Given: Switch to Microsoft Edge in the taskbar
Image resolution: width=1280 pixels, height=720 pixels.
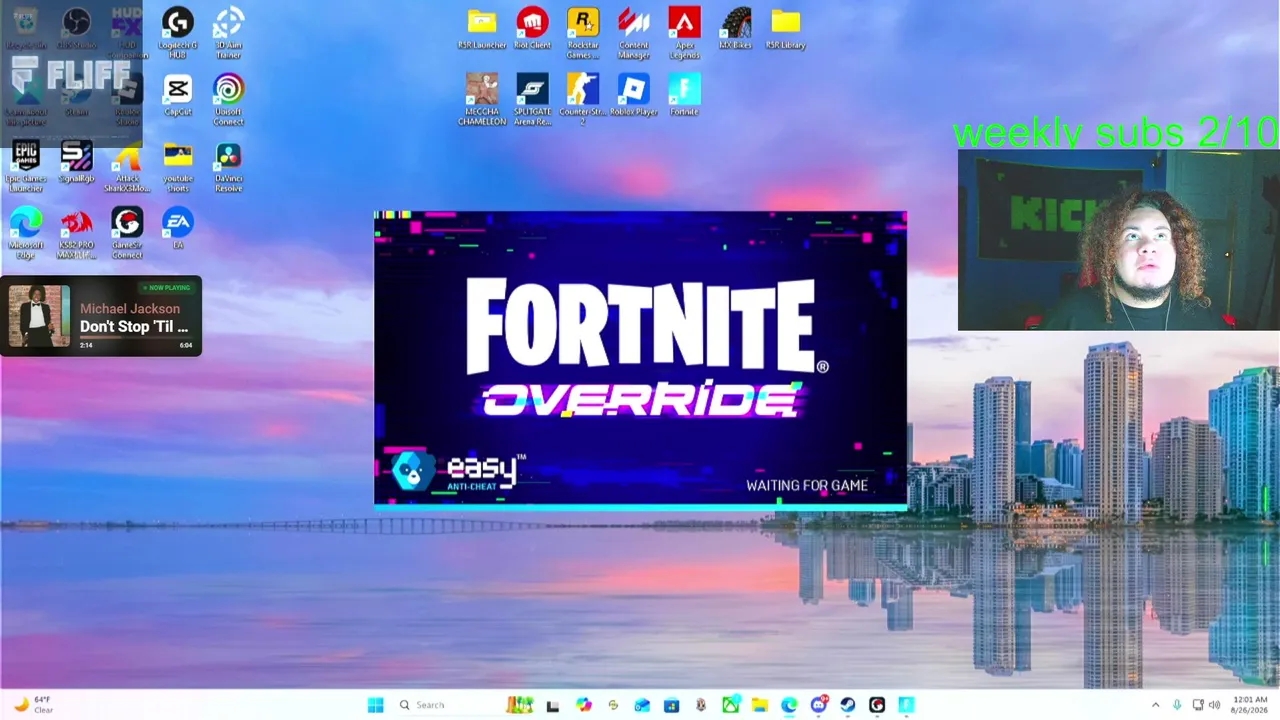Looking at the screenshot, I should coord(789,705).
